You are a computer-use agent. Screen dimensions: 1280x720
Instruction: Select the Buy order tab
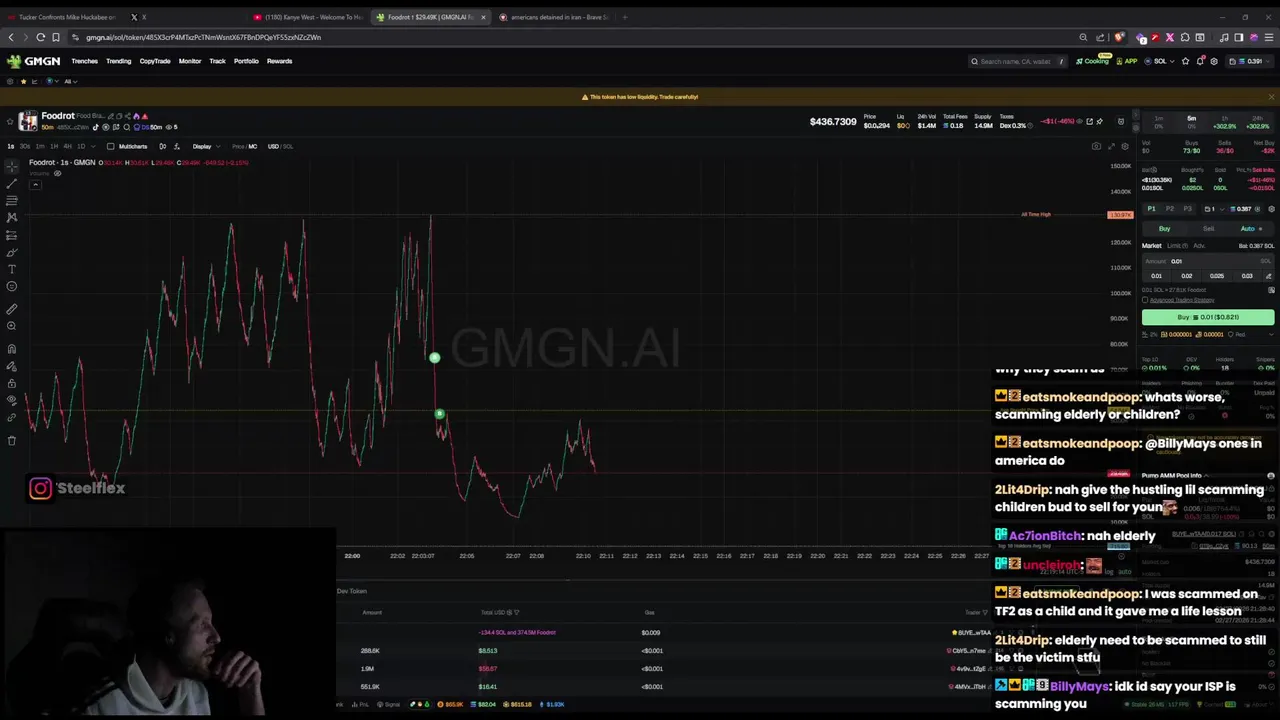1164,228
